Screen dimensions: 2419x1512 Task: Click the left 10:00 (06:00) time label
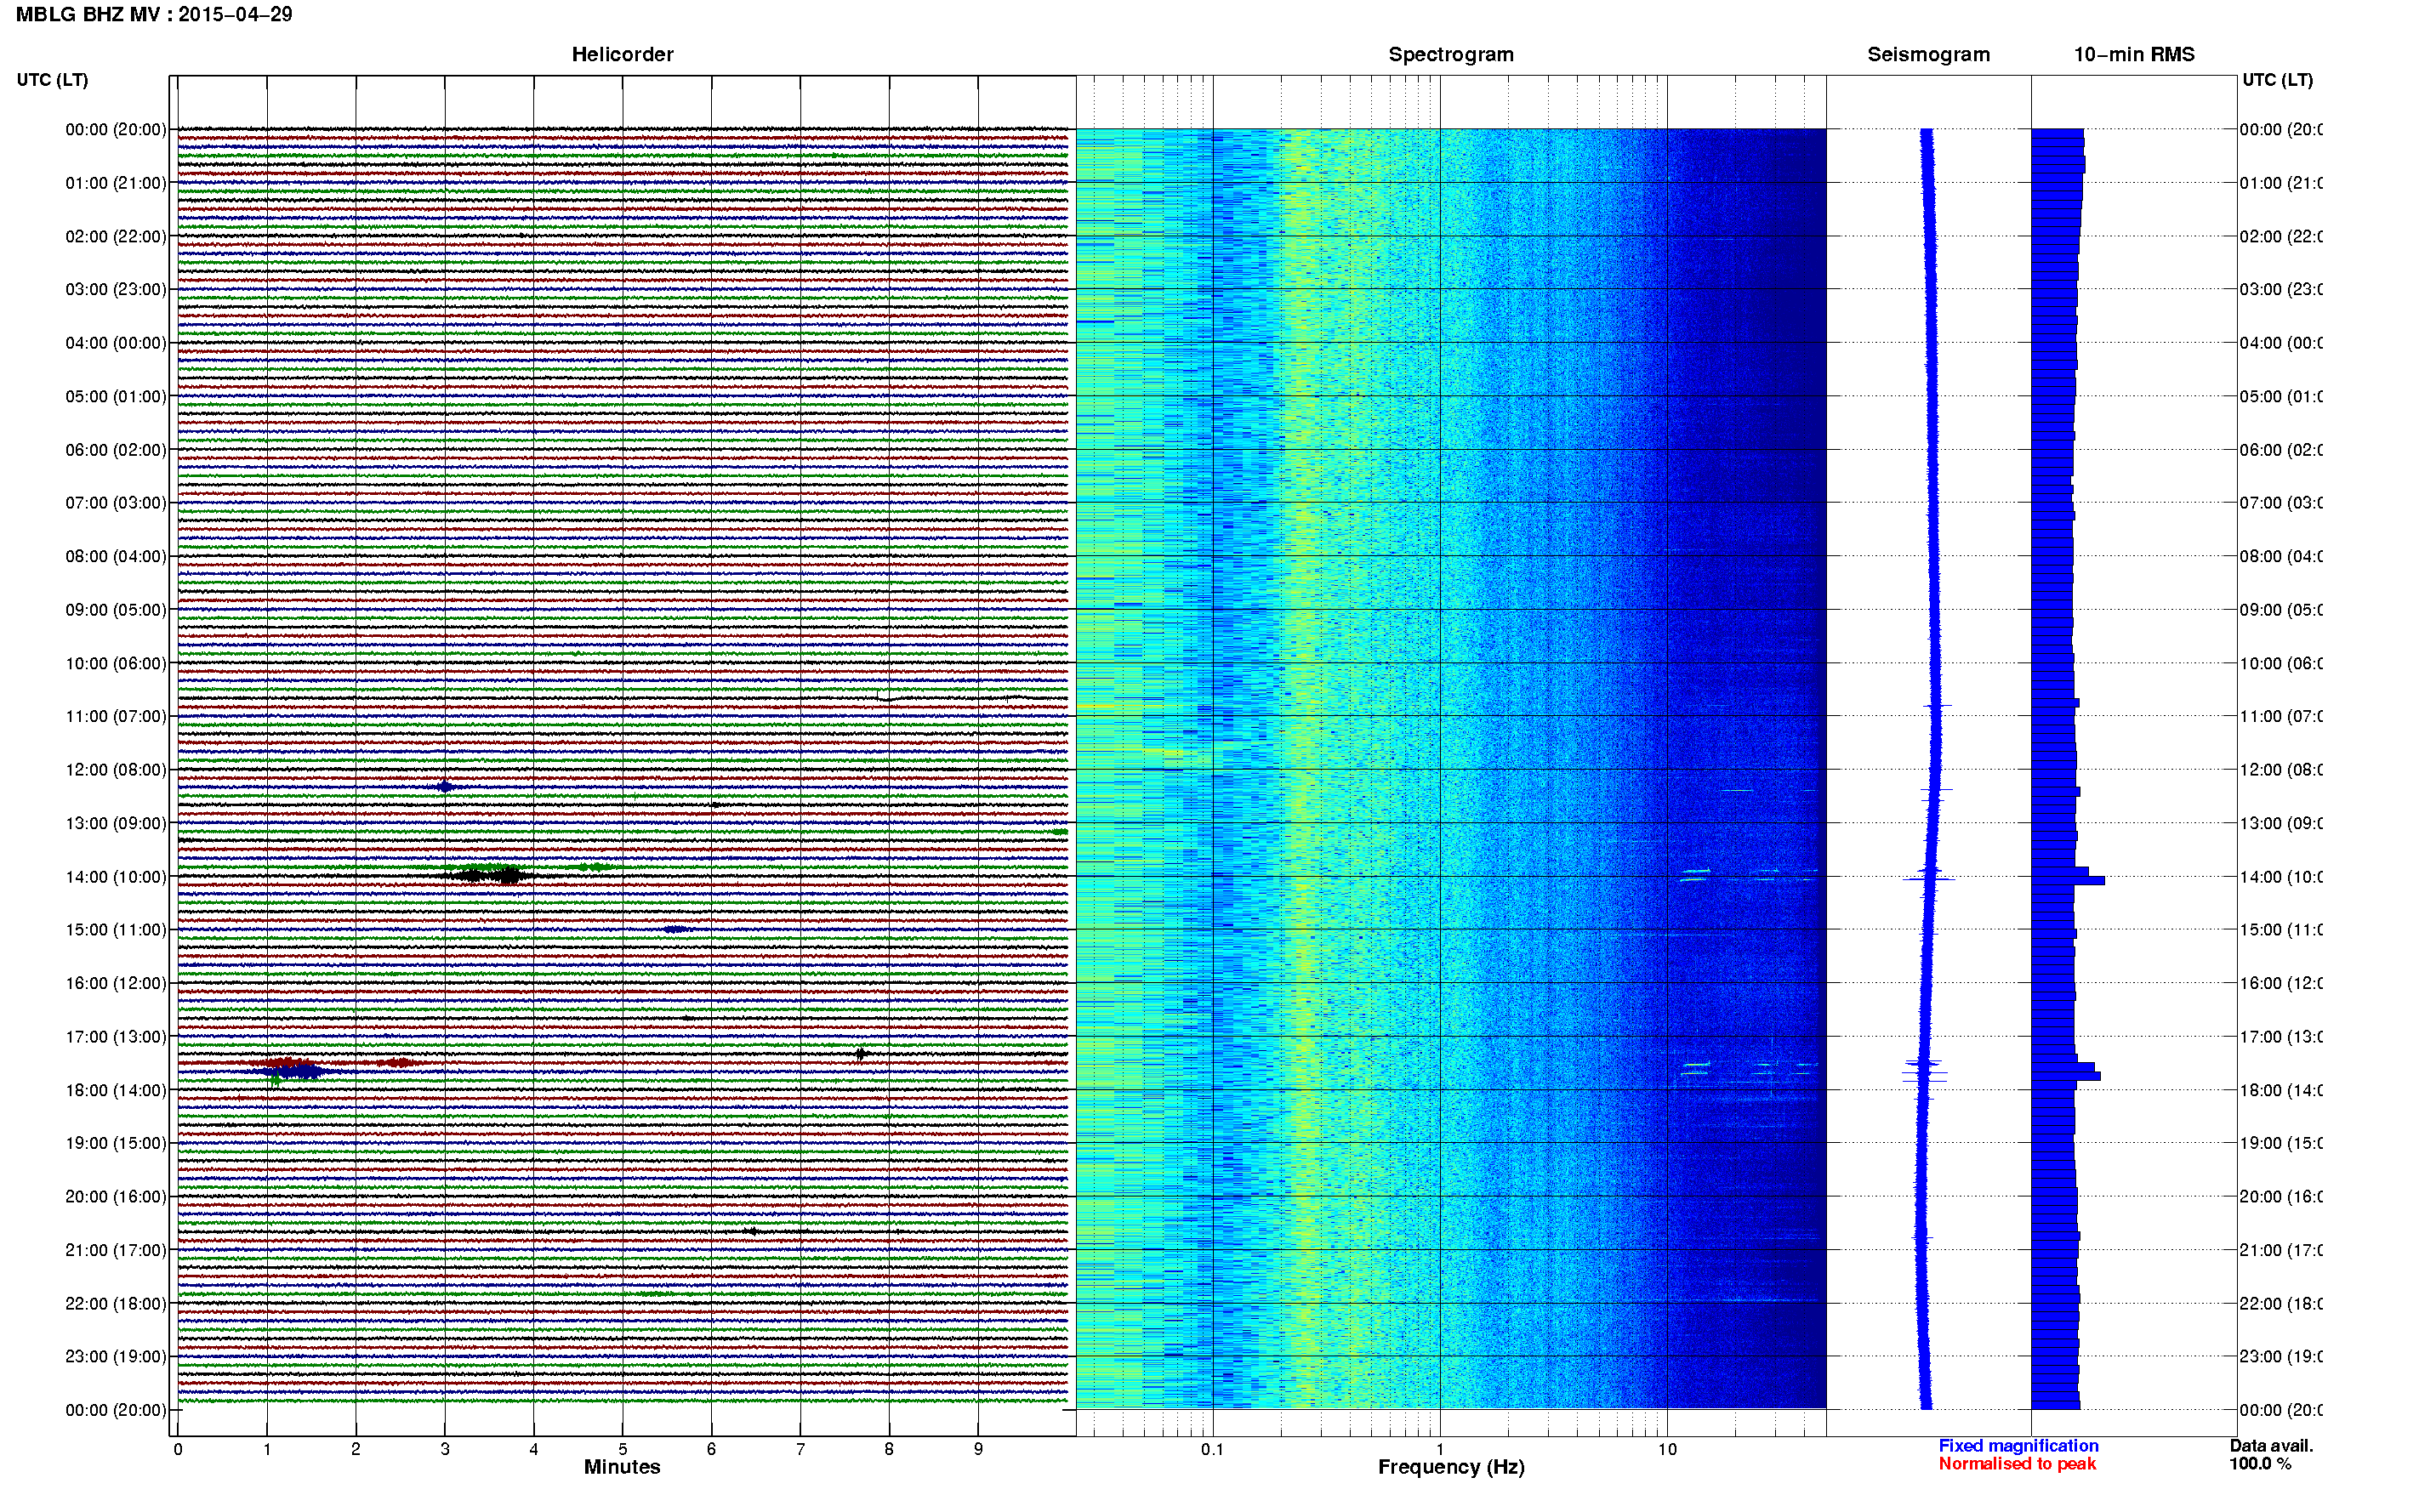point(116,663)
